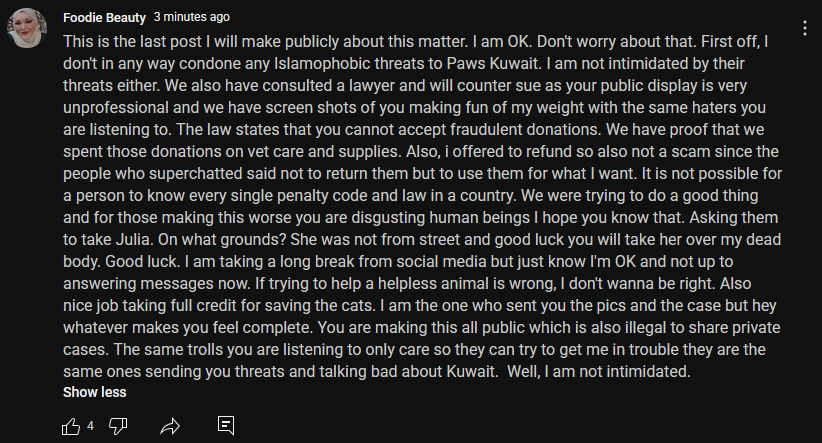This screenshot has height=443, width=822.
Task: Click the word 'superchatted' in the post body
Action: click(x=197, y=174)
